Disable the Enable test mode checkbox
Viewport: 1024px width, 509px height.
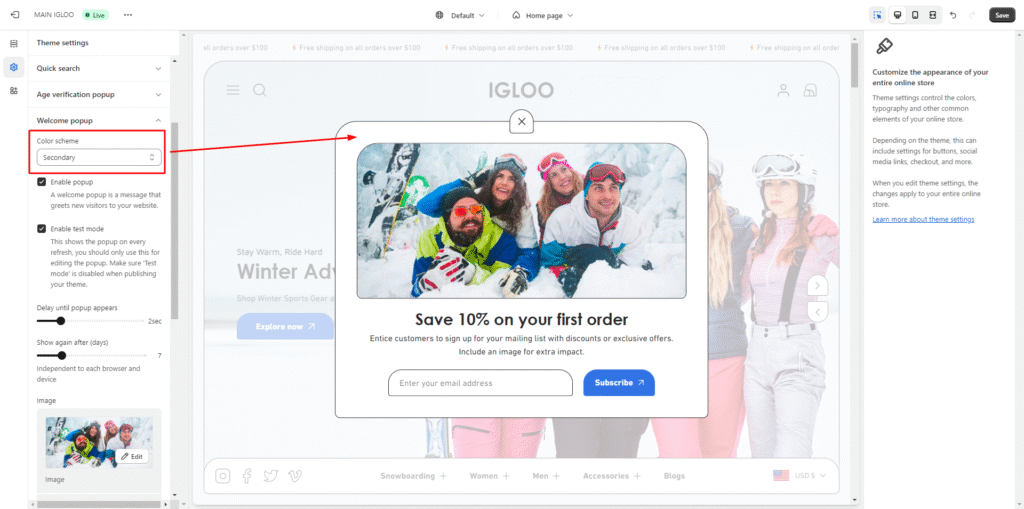tap(42, 229)
